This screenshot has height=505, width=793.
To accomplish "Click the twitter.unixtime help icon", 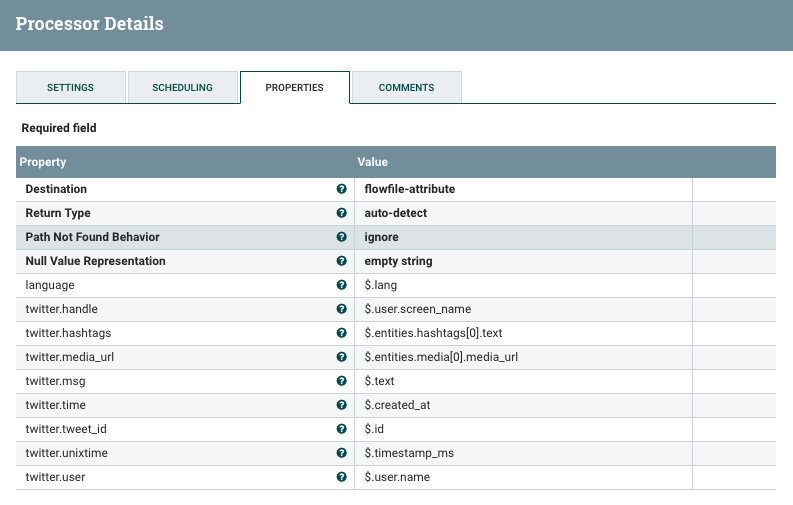I will (x=342, y=453).
